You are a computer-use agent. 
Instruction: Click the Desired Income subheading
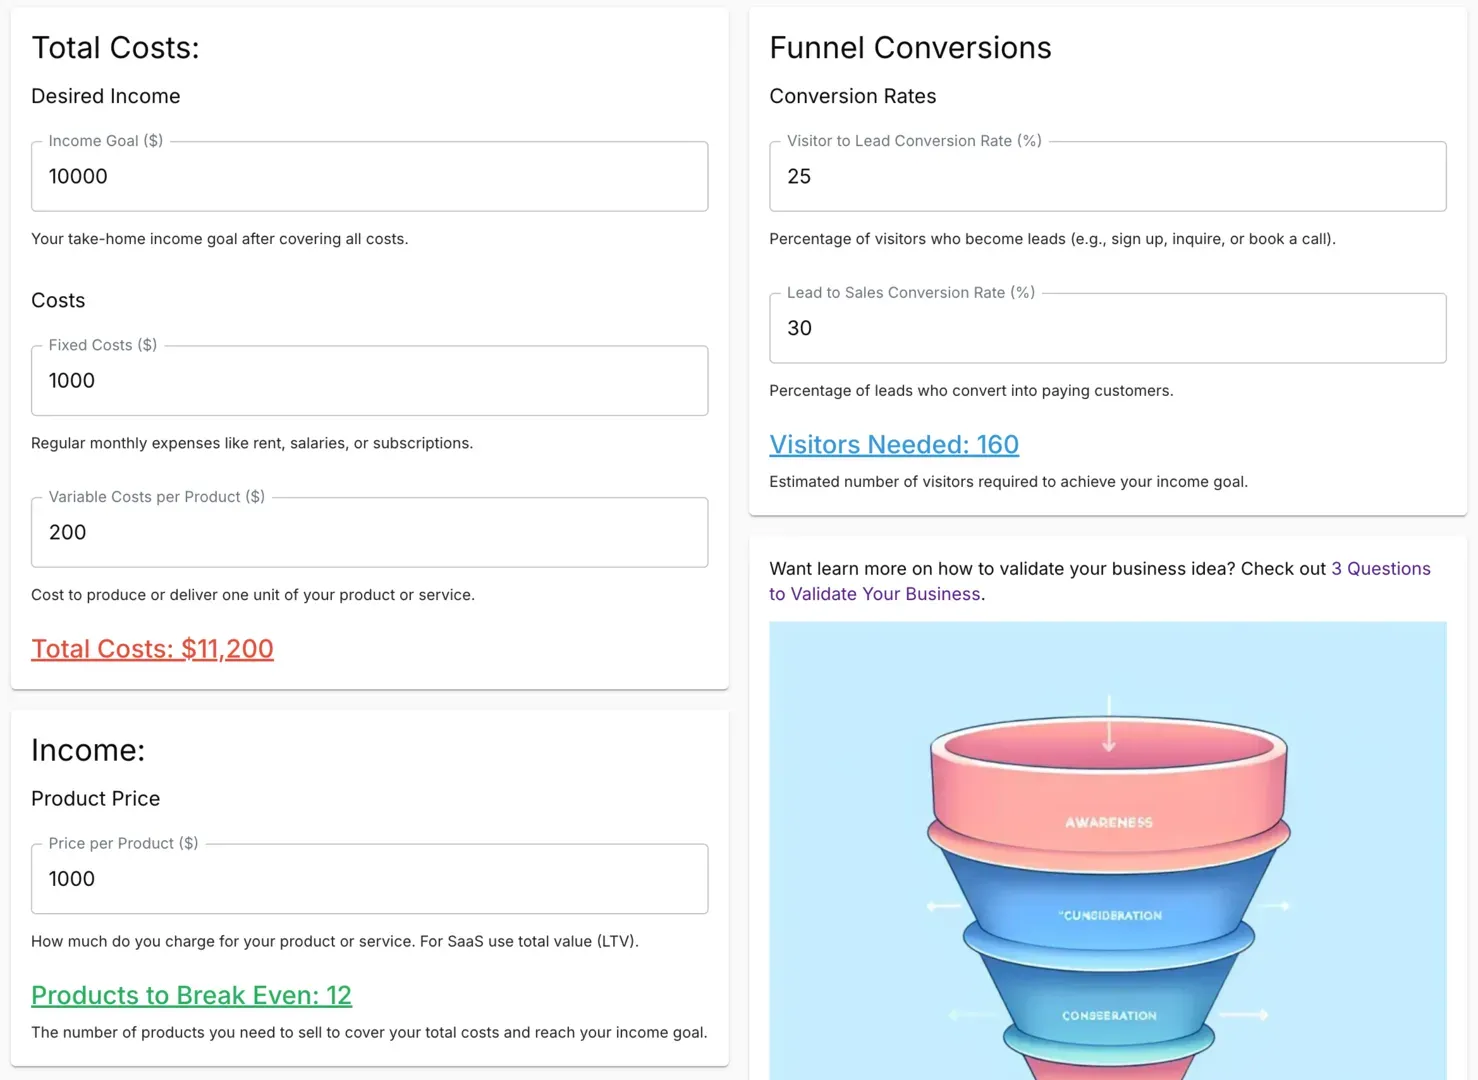point(106,96)
